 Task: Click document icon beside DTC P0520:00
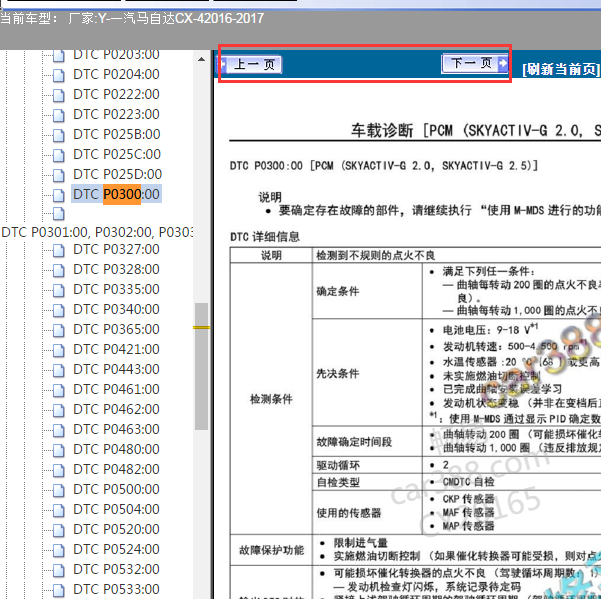[x=59, y=530]
